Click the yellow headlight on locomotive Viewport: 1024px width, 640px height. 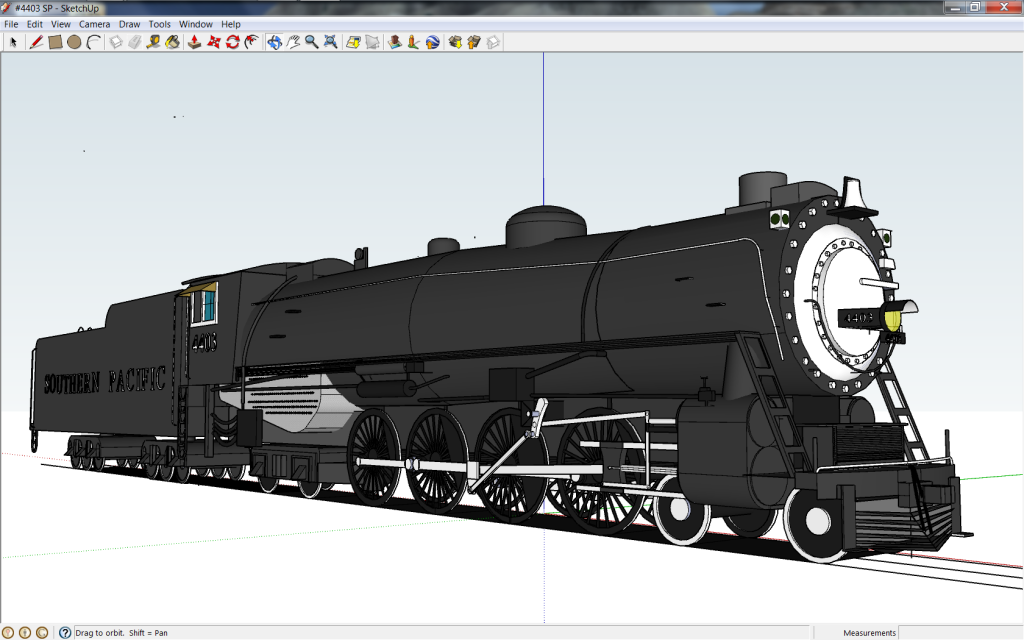tap(892, 319)
